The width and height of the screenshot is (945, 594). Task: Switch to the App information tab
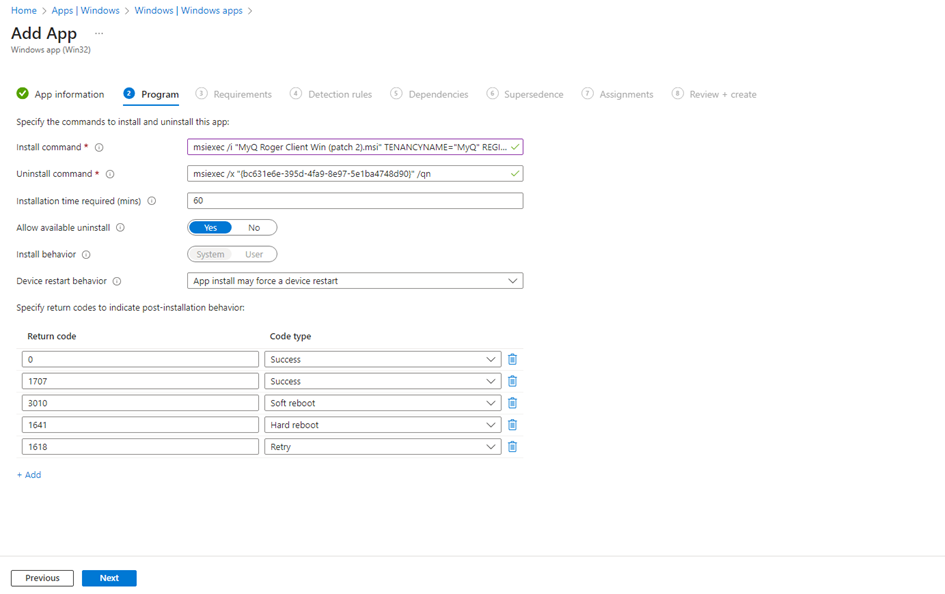coord(68,94)
